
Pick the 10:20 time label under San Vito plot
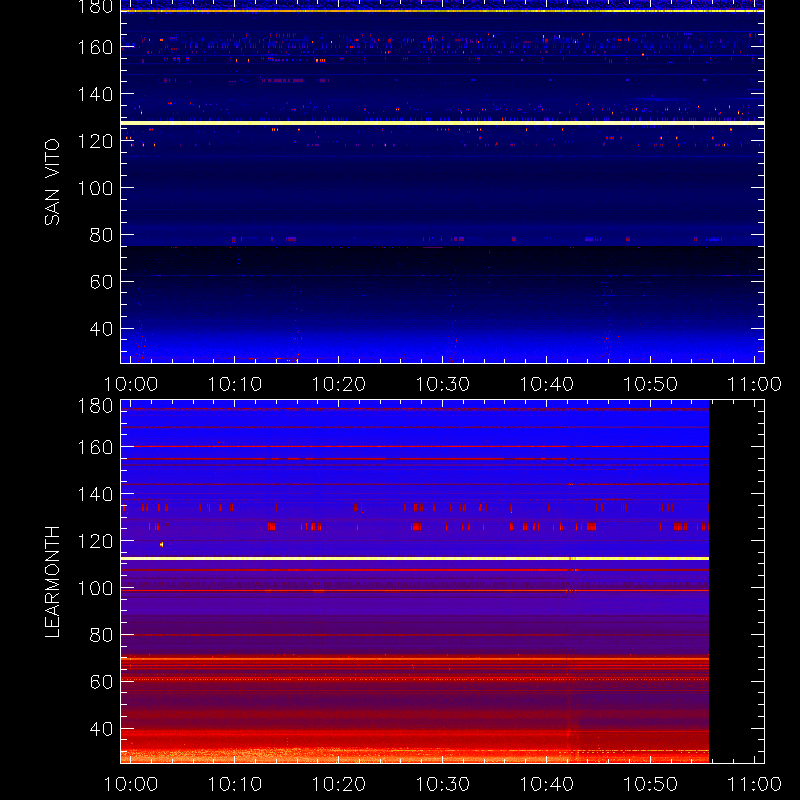(x=339, y=384)
